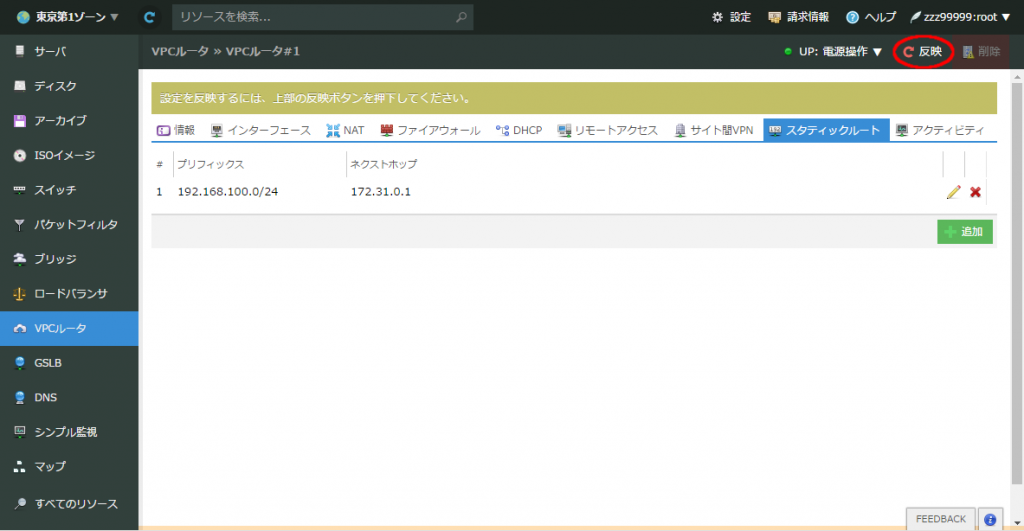Click the refresh icon beside search box

[150, 17]
